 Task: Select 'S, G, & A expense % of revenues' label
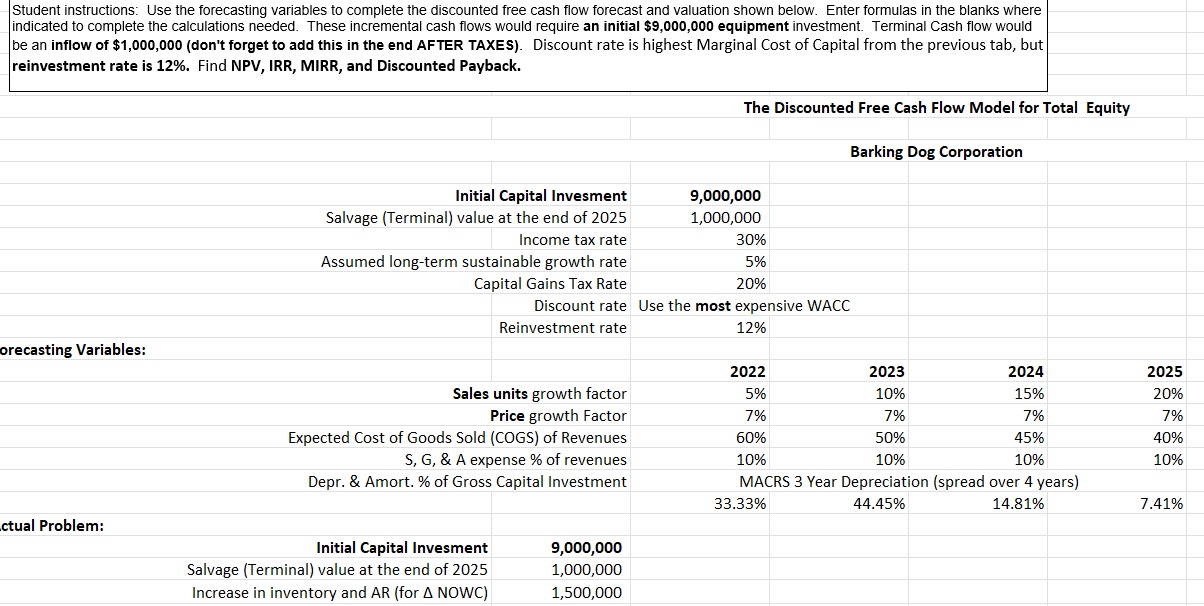516,459
